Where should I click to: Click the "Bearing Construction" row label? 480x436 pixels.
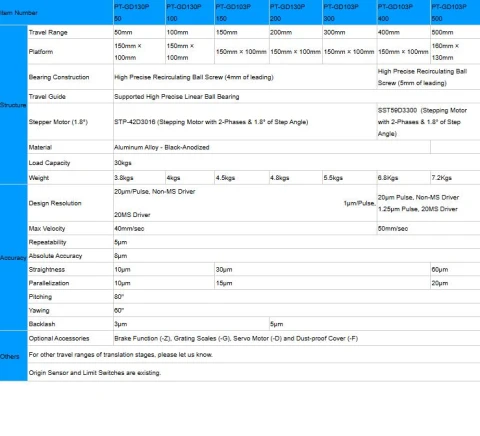pyautogui.click(x=59, y=77)
